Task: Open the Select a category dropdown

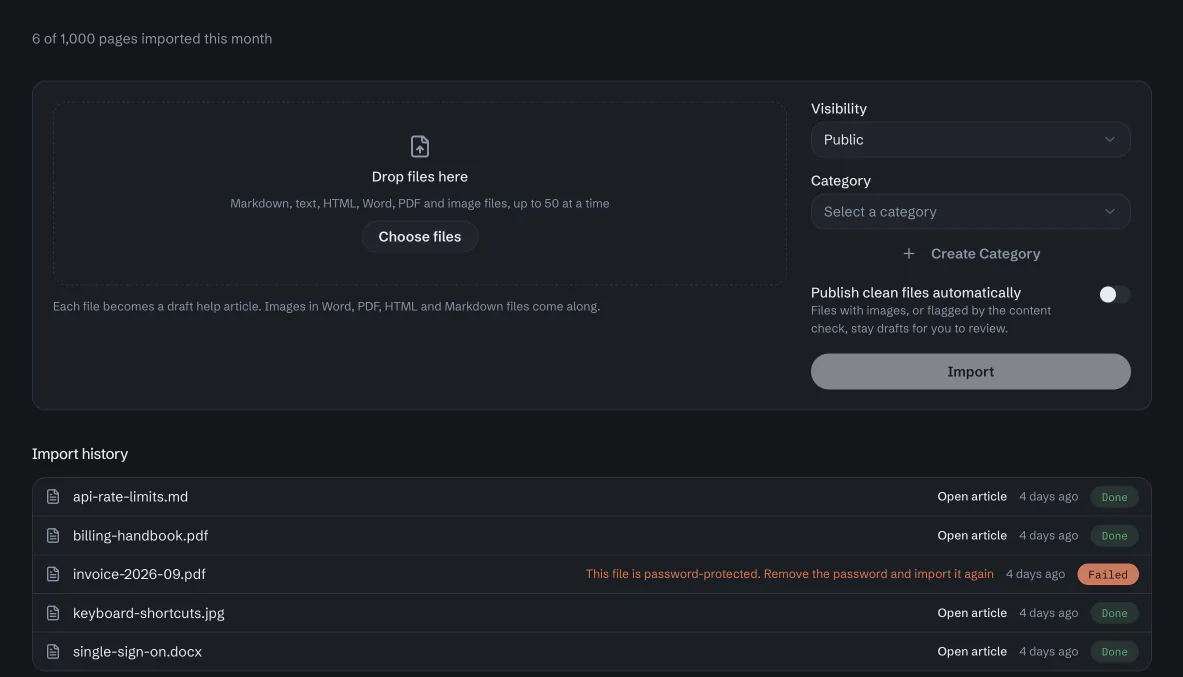Action: 970,212
